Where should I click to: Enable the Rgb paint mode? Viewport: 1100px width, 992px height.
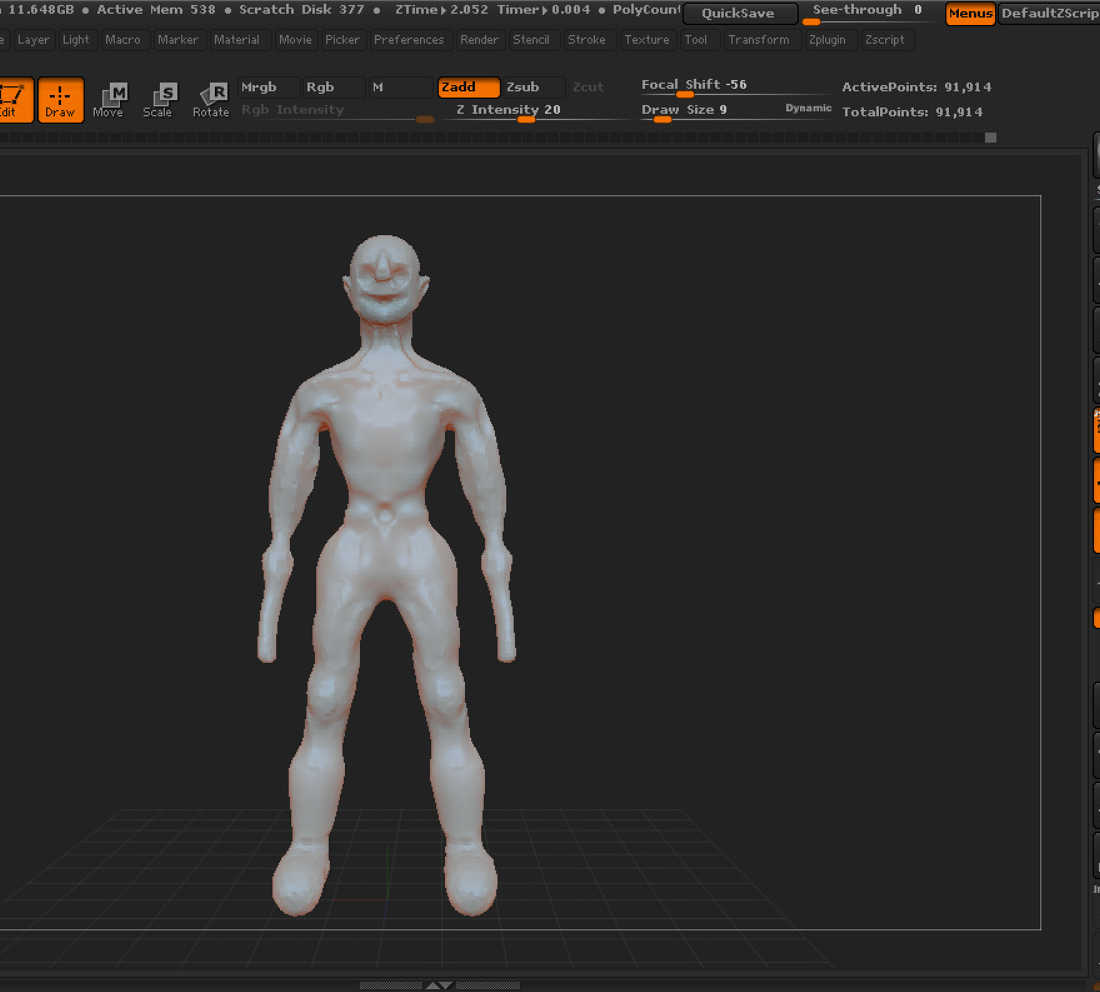point(334,87)
